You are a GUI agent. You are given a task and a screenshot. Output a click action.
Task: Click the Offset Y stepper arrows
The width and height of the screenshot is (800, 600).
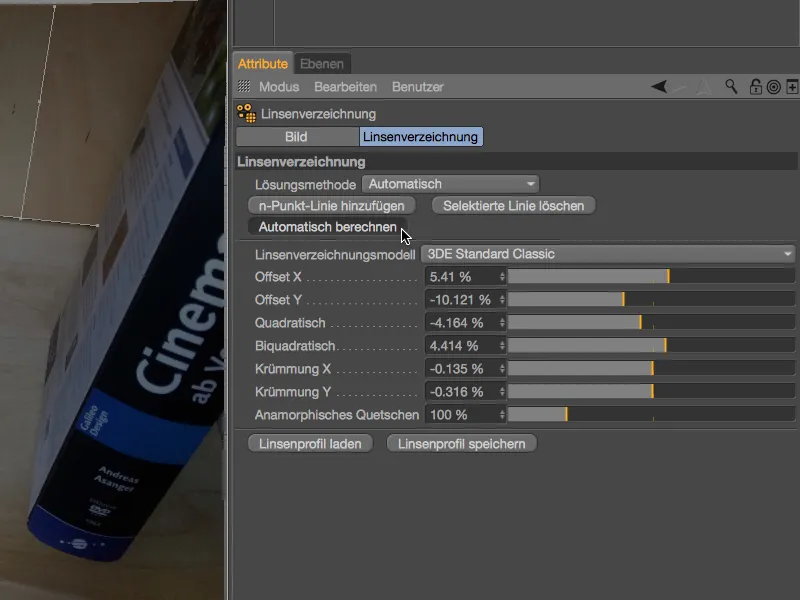(503, 299)
